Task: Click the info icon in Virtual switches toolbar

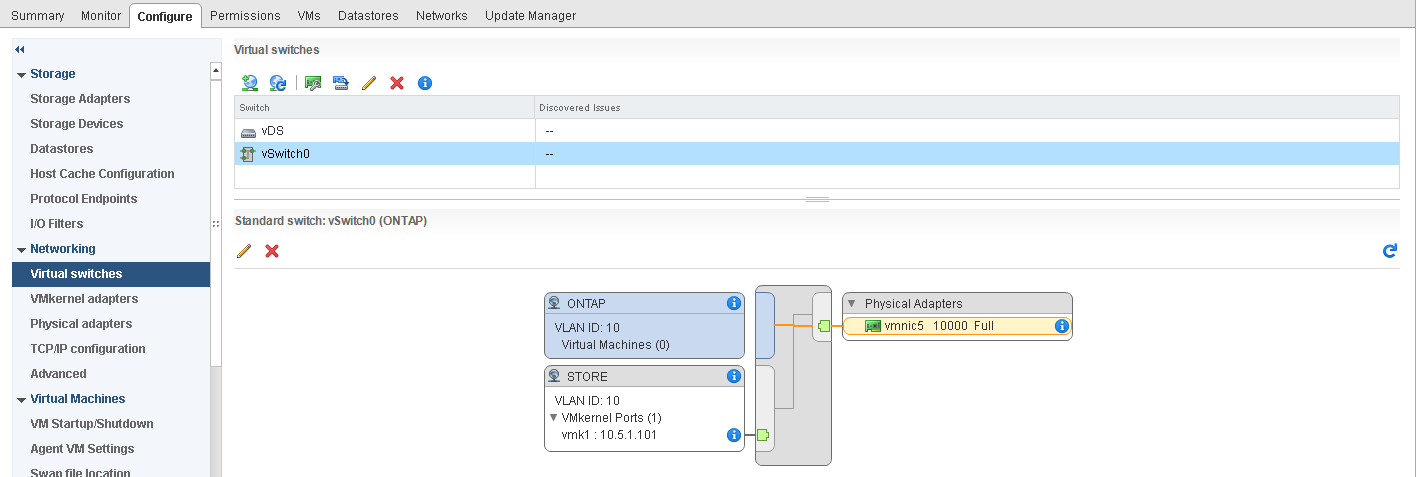Action: tap(424, 83)
